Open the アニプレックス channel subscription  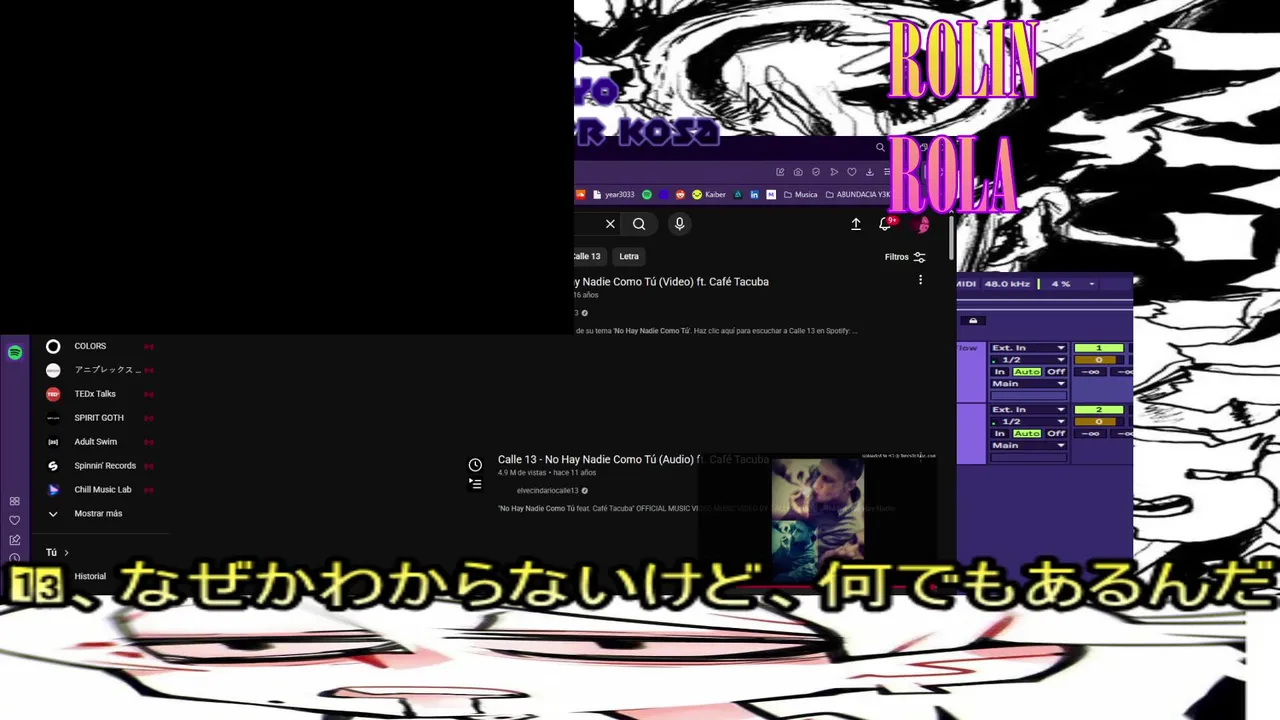pyautogui.click(x=107, y=370)
